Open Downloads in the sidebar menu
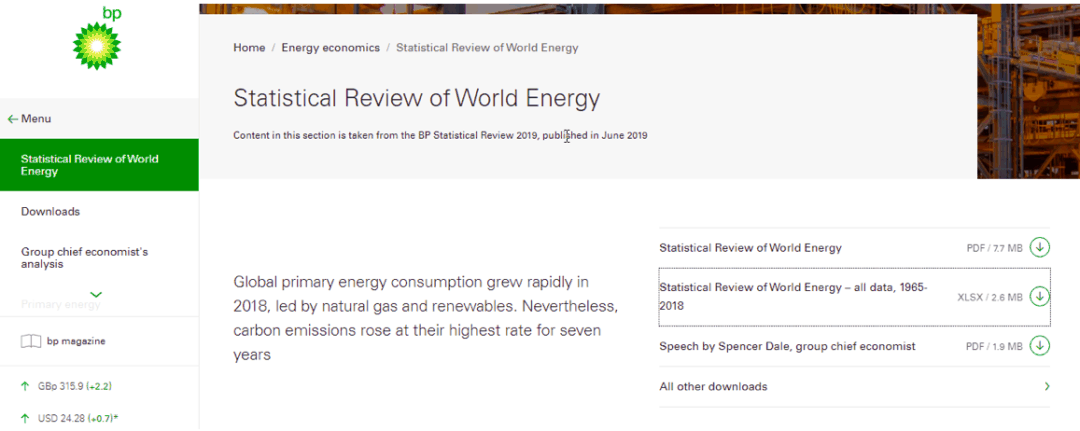Viewport: 1080px width, 431px height. tap(50, 212)
